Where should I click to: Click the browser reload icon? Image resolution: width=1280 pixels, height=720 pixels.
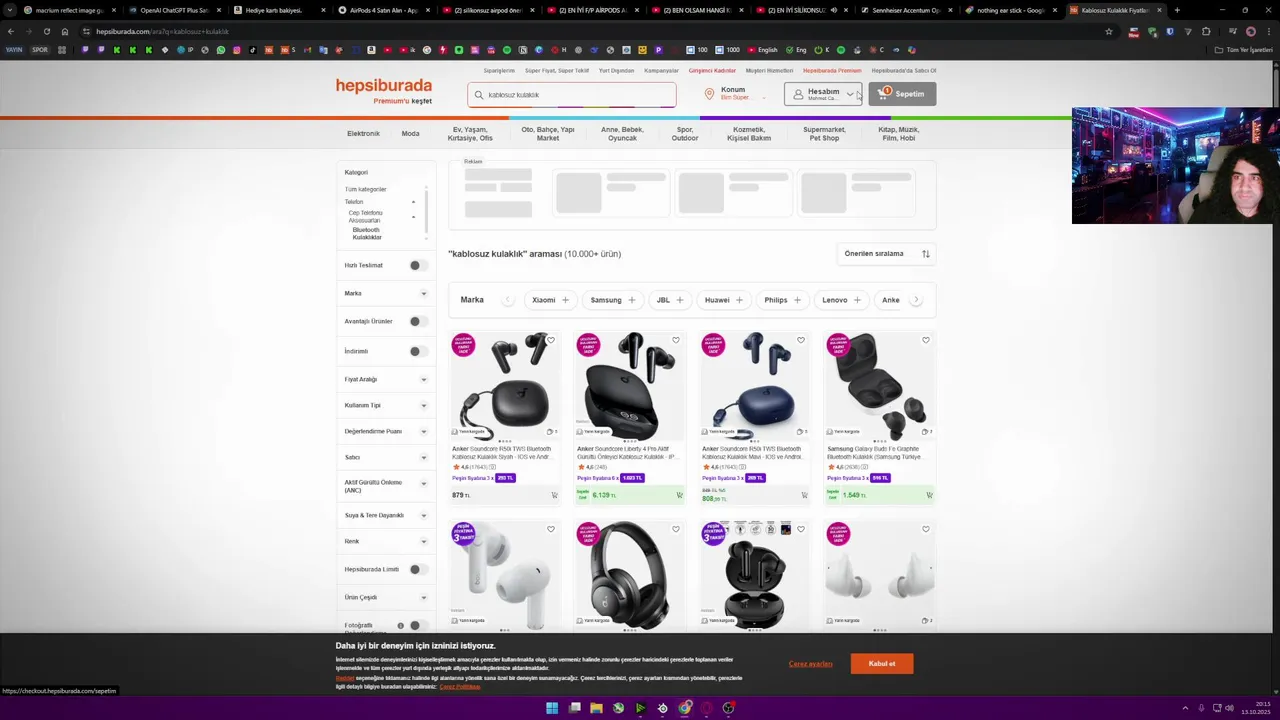pyautogui.click(x=46, y=31)
